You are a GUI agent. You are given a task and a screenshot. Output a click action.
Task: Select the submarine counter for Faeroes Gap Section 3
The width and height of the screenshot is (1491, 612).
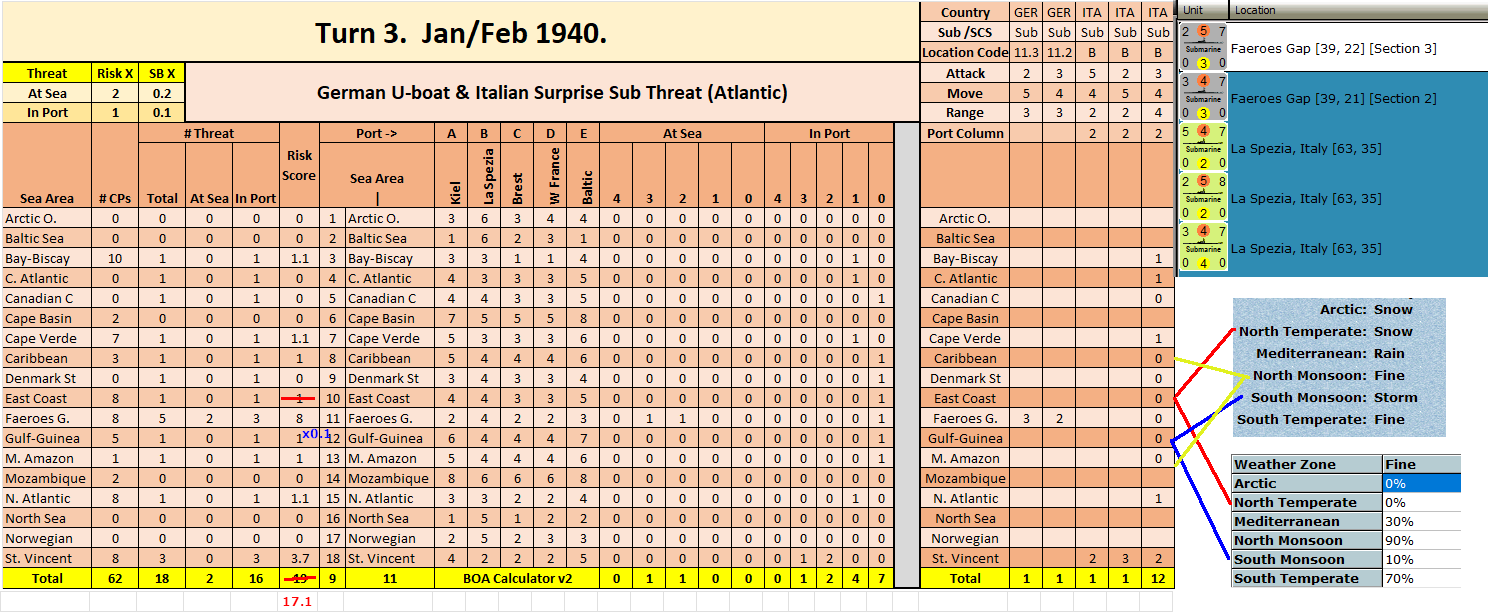coord(1202,47)
